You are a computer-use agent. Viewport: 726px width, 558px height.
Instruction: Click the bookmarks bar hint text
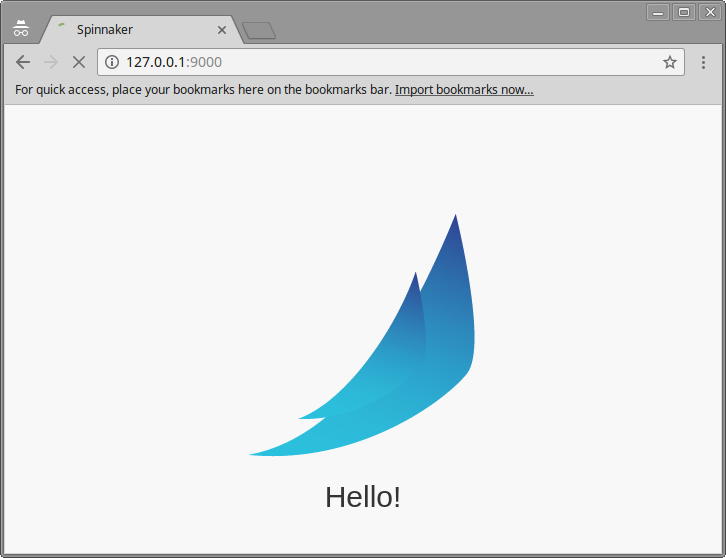(x=203, y=89)
